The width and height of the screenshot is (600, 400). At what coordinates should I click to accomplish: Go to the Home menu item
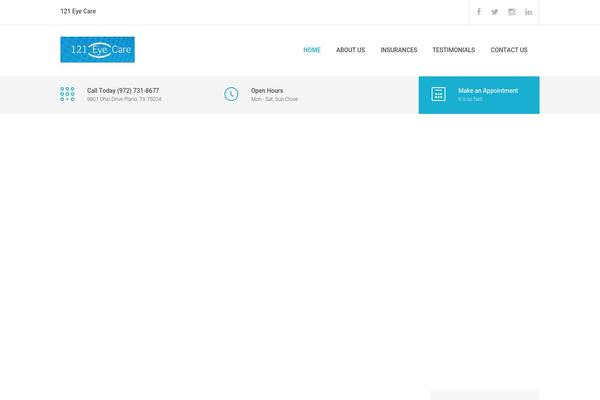tap(312, 50)
